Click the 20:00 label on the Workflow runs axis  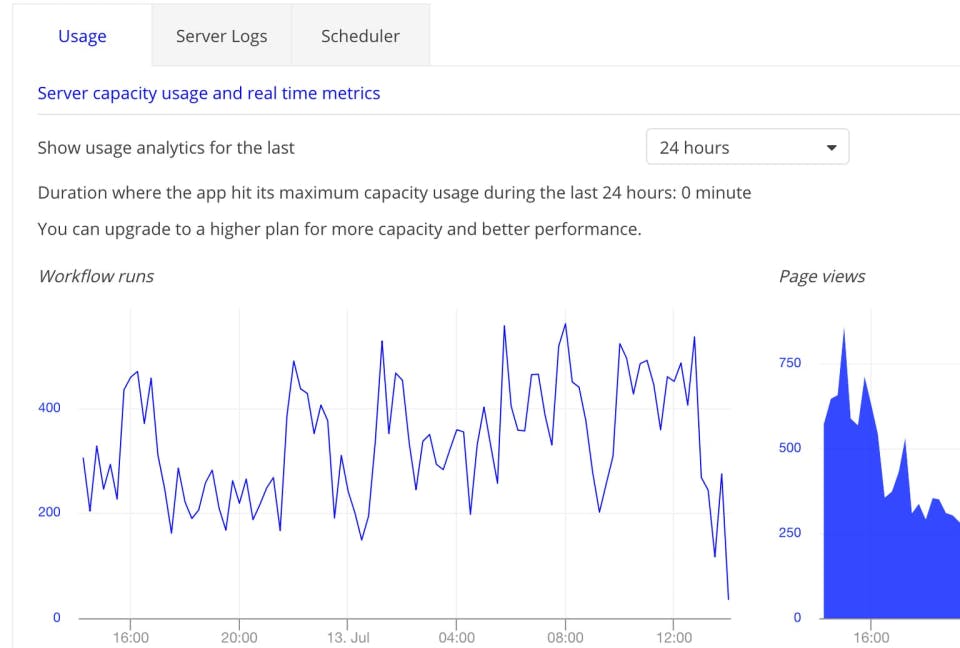(239, 637)
